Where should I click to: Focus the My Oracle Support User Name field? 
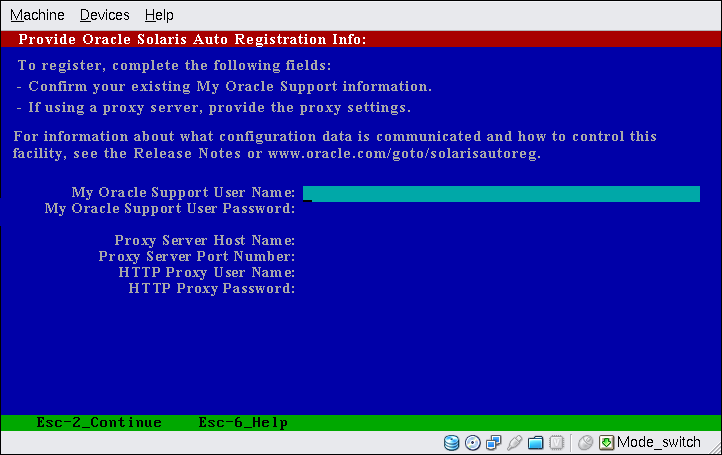[501, 194]
